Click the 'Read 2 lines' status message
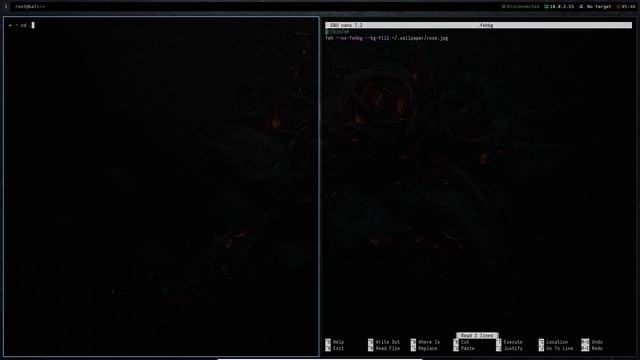 [x=477, y=336]
